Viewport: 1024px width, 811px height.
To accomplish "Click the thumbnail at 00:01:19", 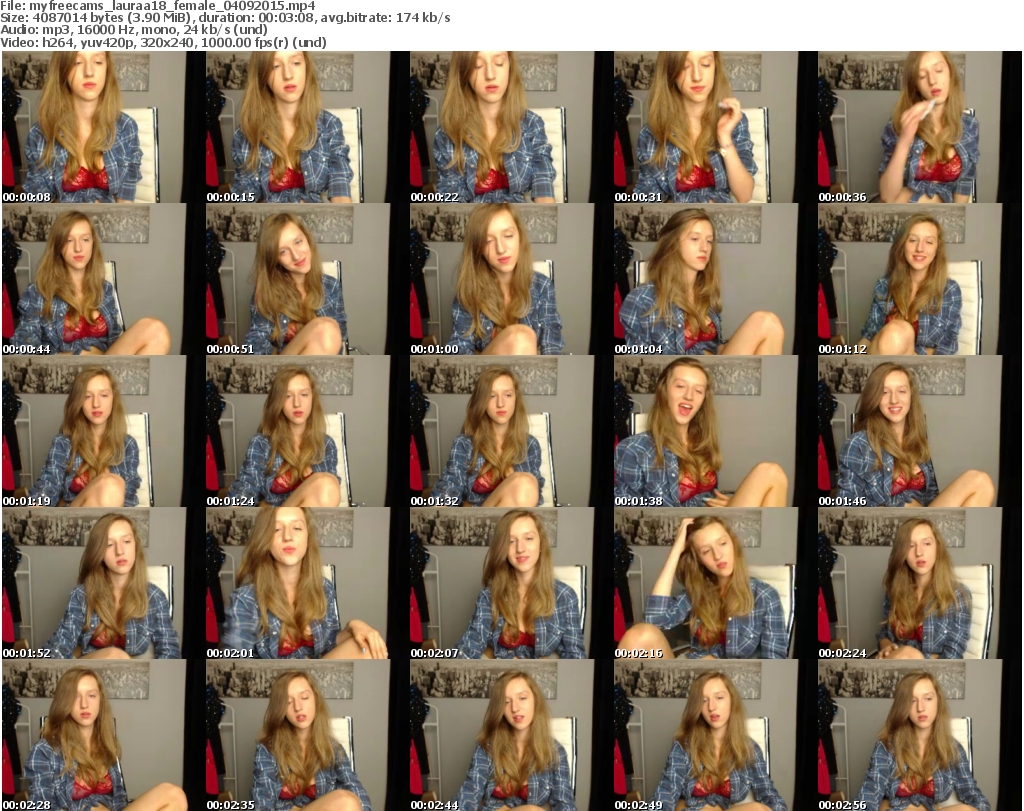I will click(103, 432).
